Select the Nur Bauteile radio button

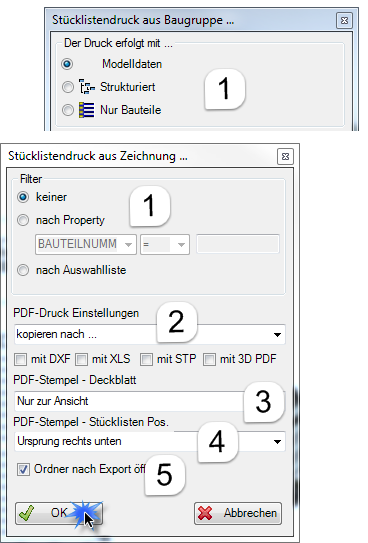pos(68,110)
